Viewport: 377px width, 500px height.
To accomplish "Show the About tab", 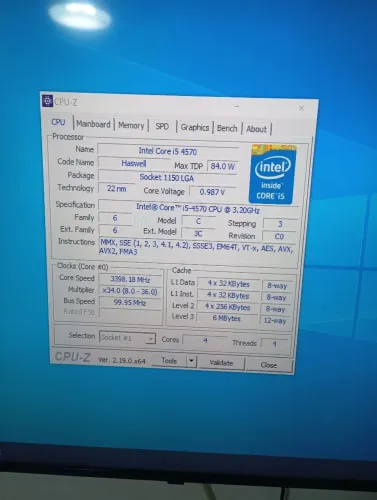I will click(256, 129).
